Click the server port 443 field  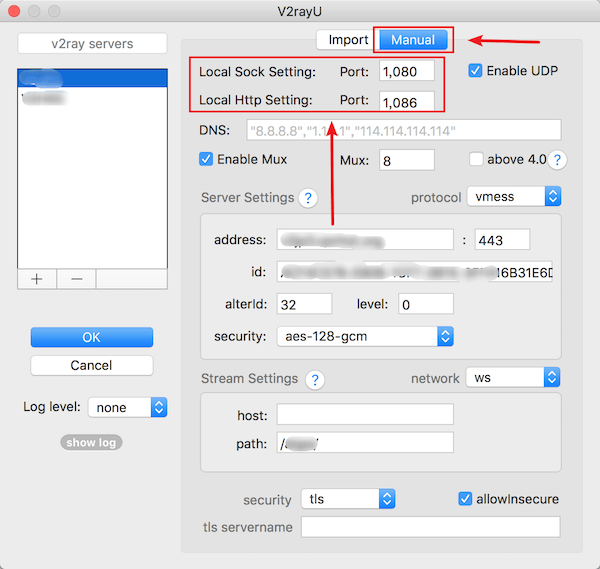click(x=502, y=240)
